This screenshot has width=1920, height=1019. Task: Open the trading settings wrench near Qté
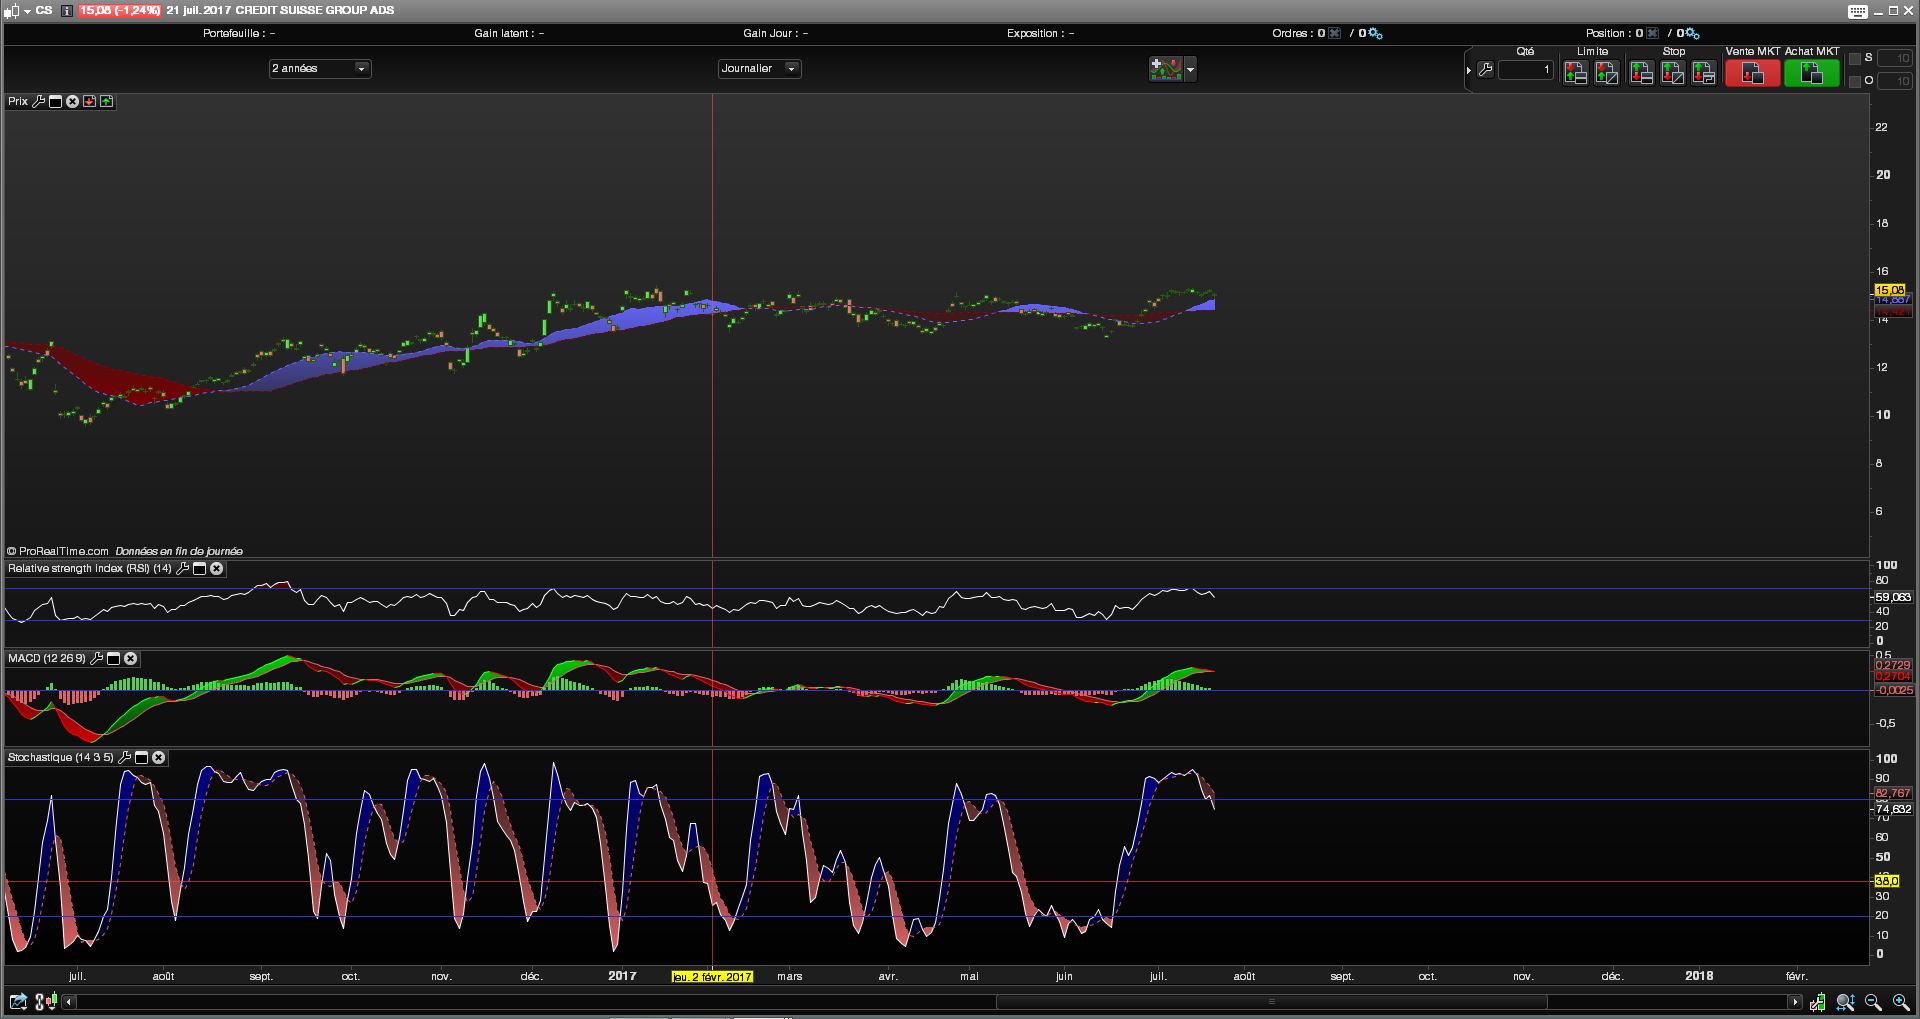1486,70
